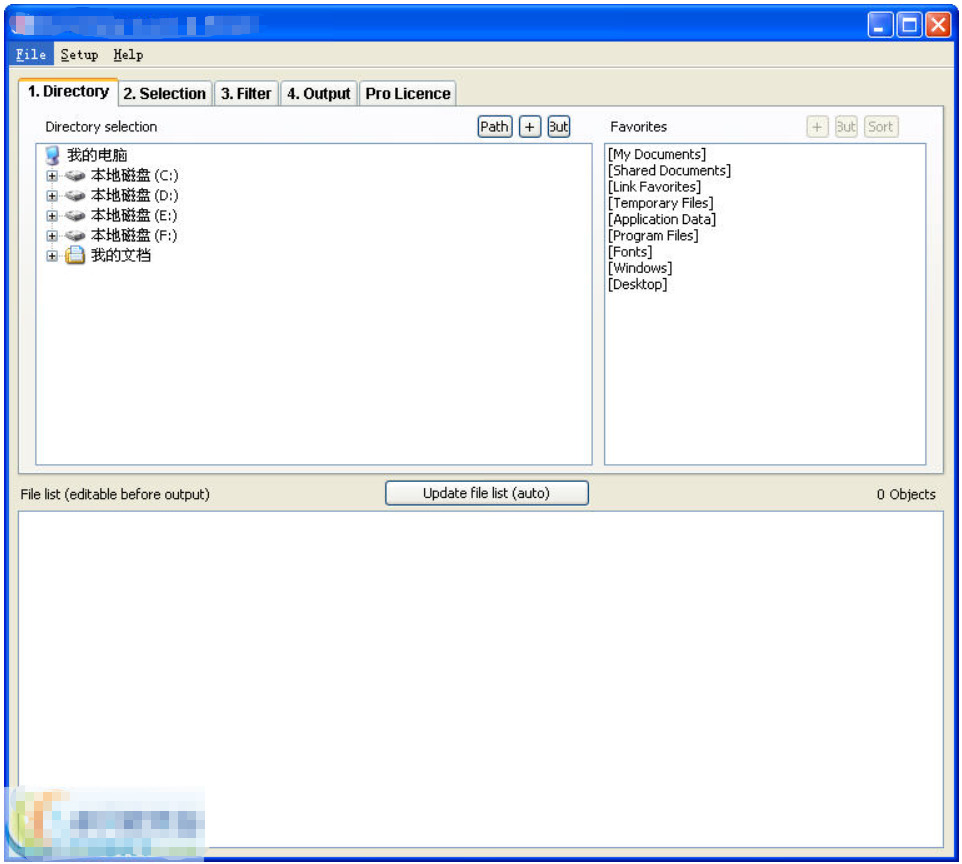Click the Path button

click(x=494, y=127)
